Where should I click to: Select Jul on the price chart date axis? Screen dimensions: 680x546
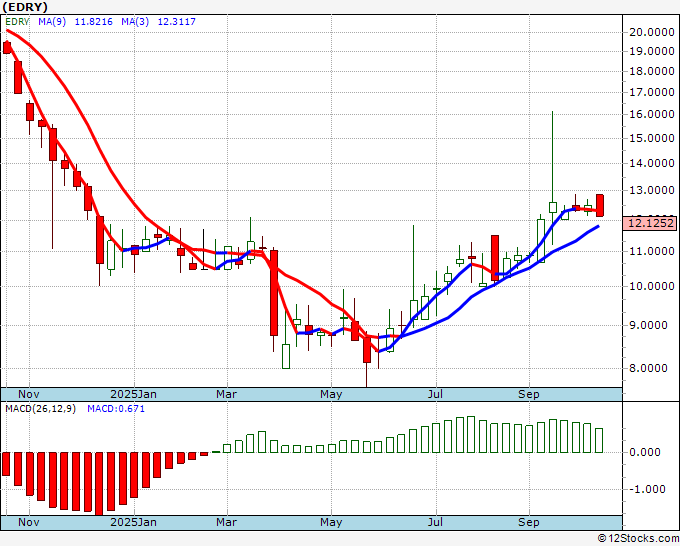[435, 394]
